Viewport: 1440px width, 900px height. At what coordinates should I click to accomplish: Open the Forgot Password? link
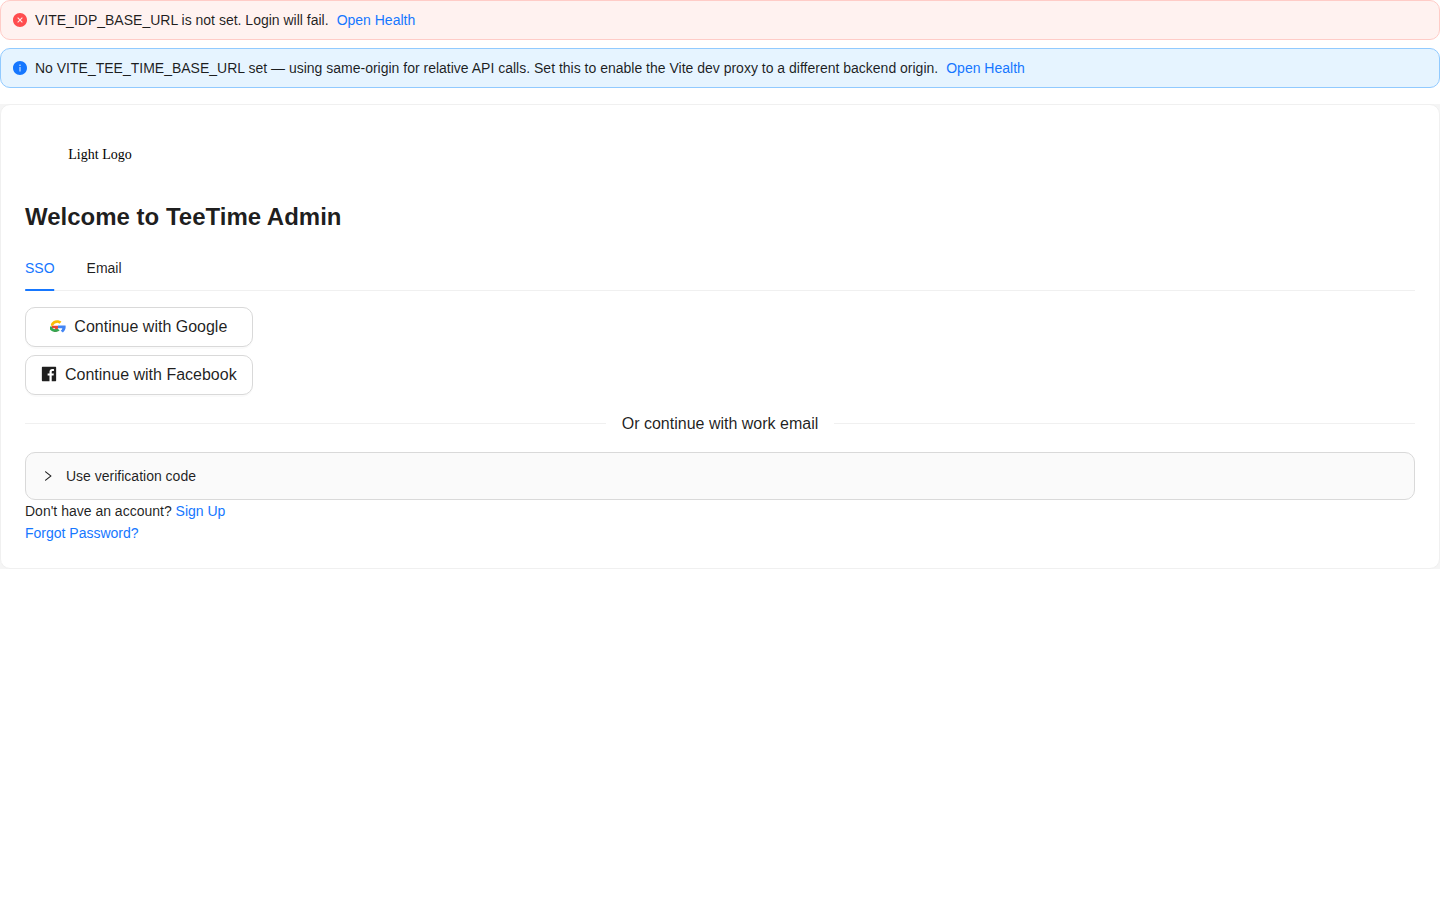pos(82,533)
